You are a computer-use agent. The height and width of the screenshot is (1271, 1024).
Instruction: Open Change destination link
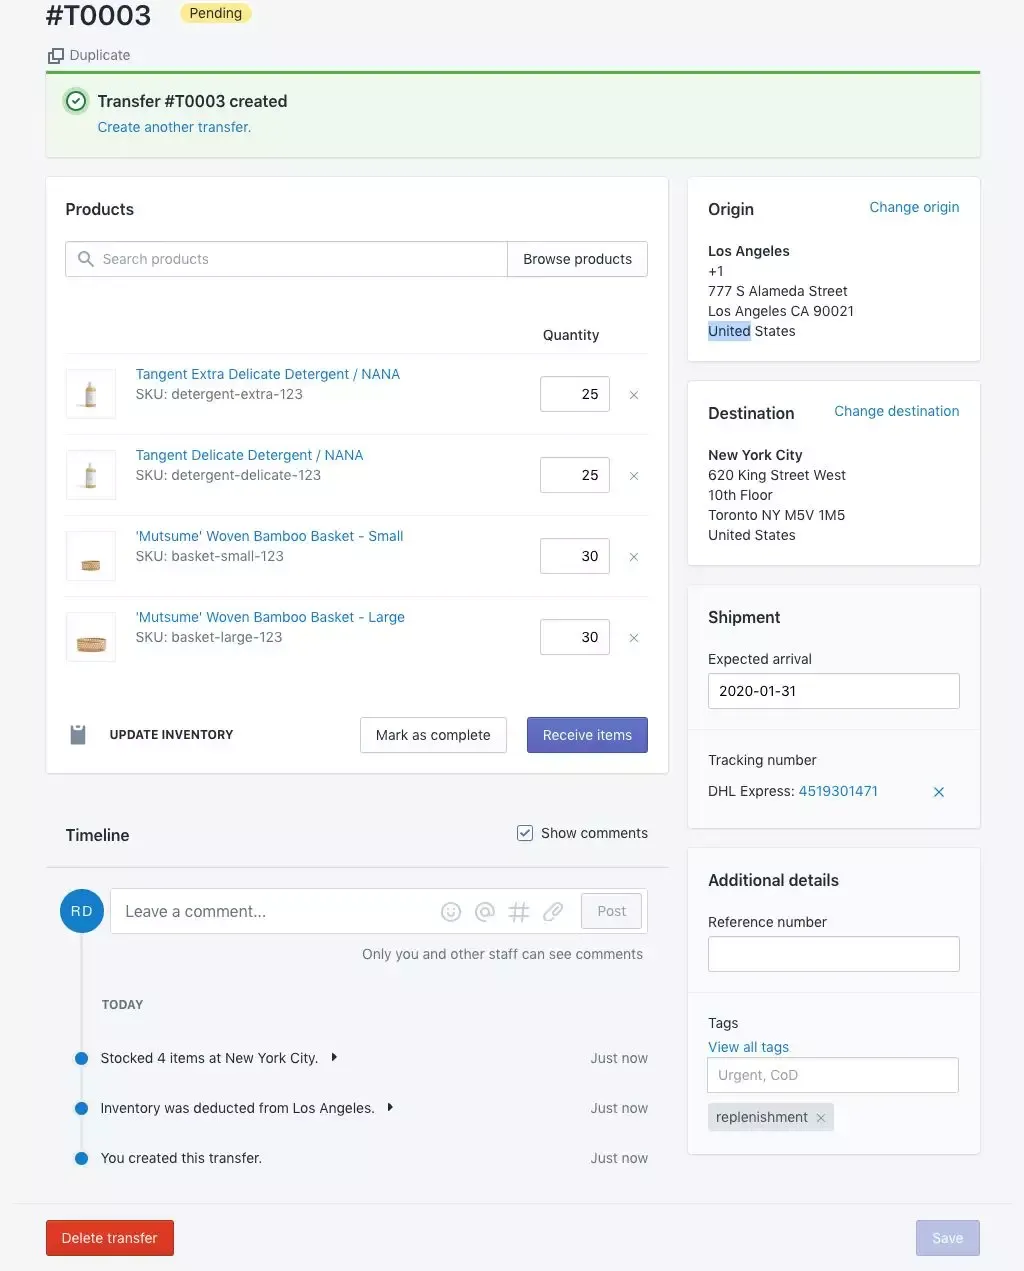(x=897, y=411)
